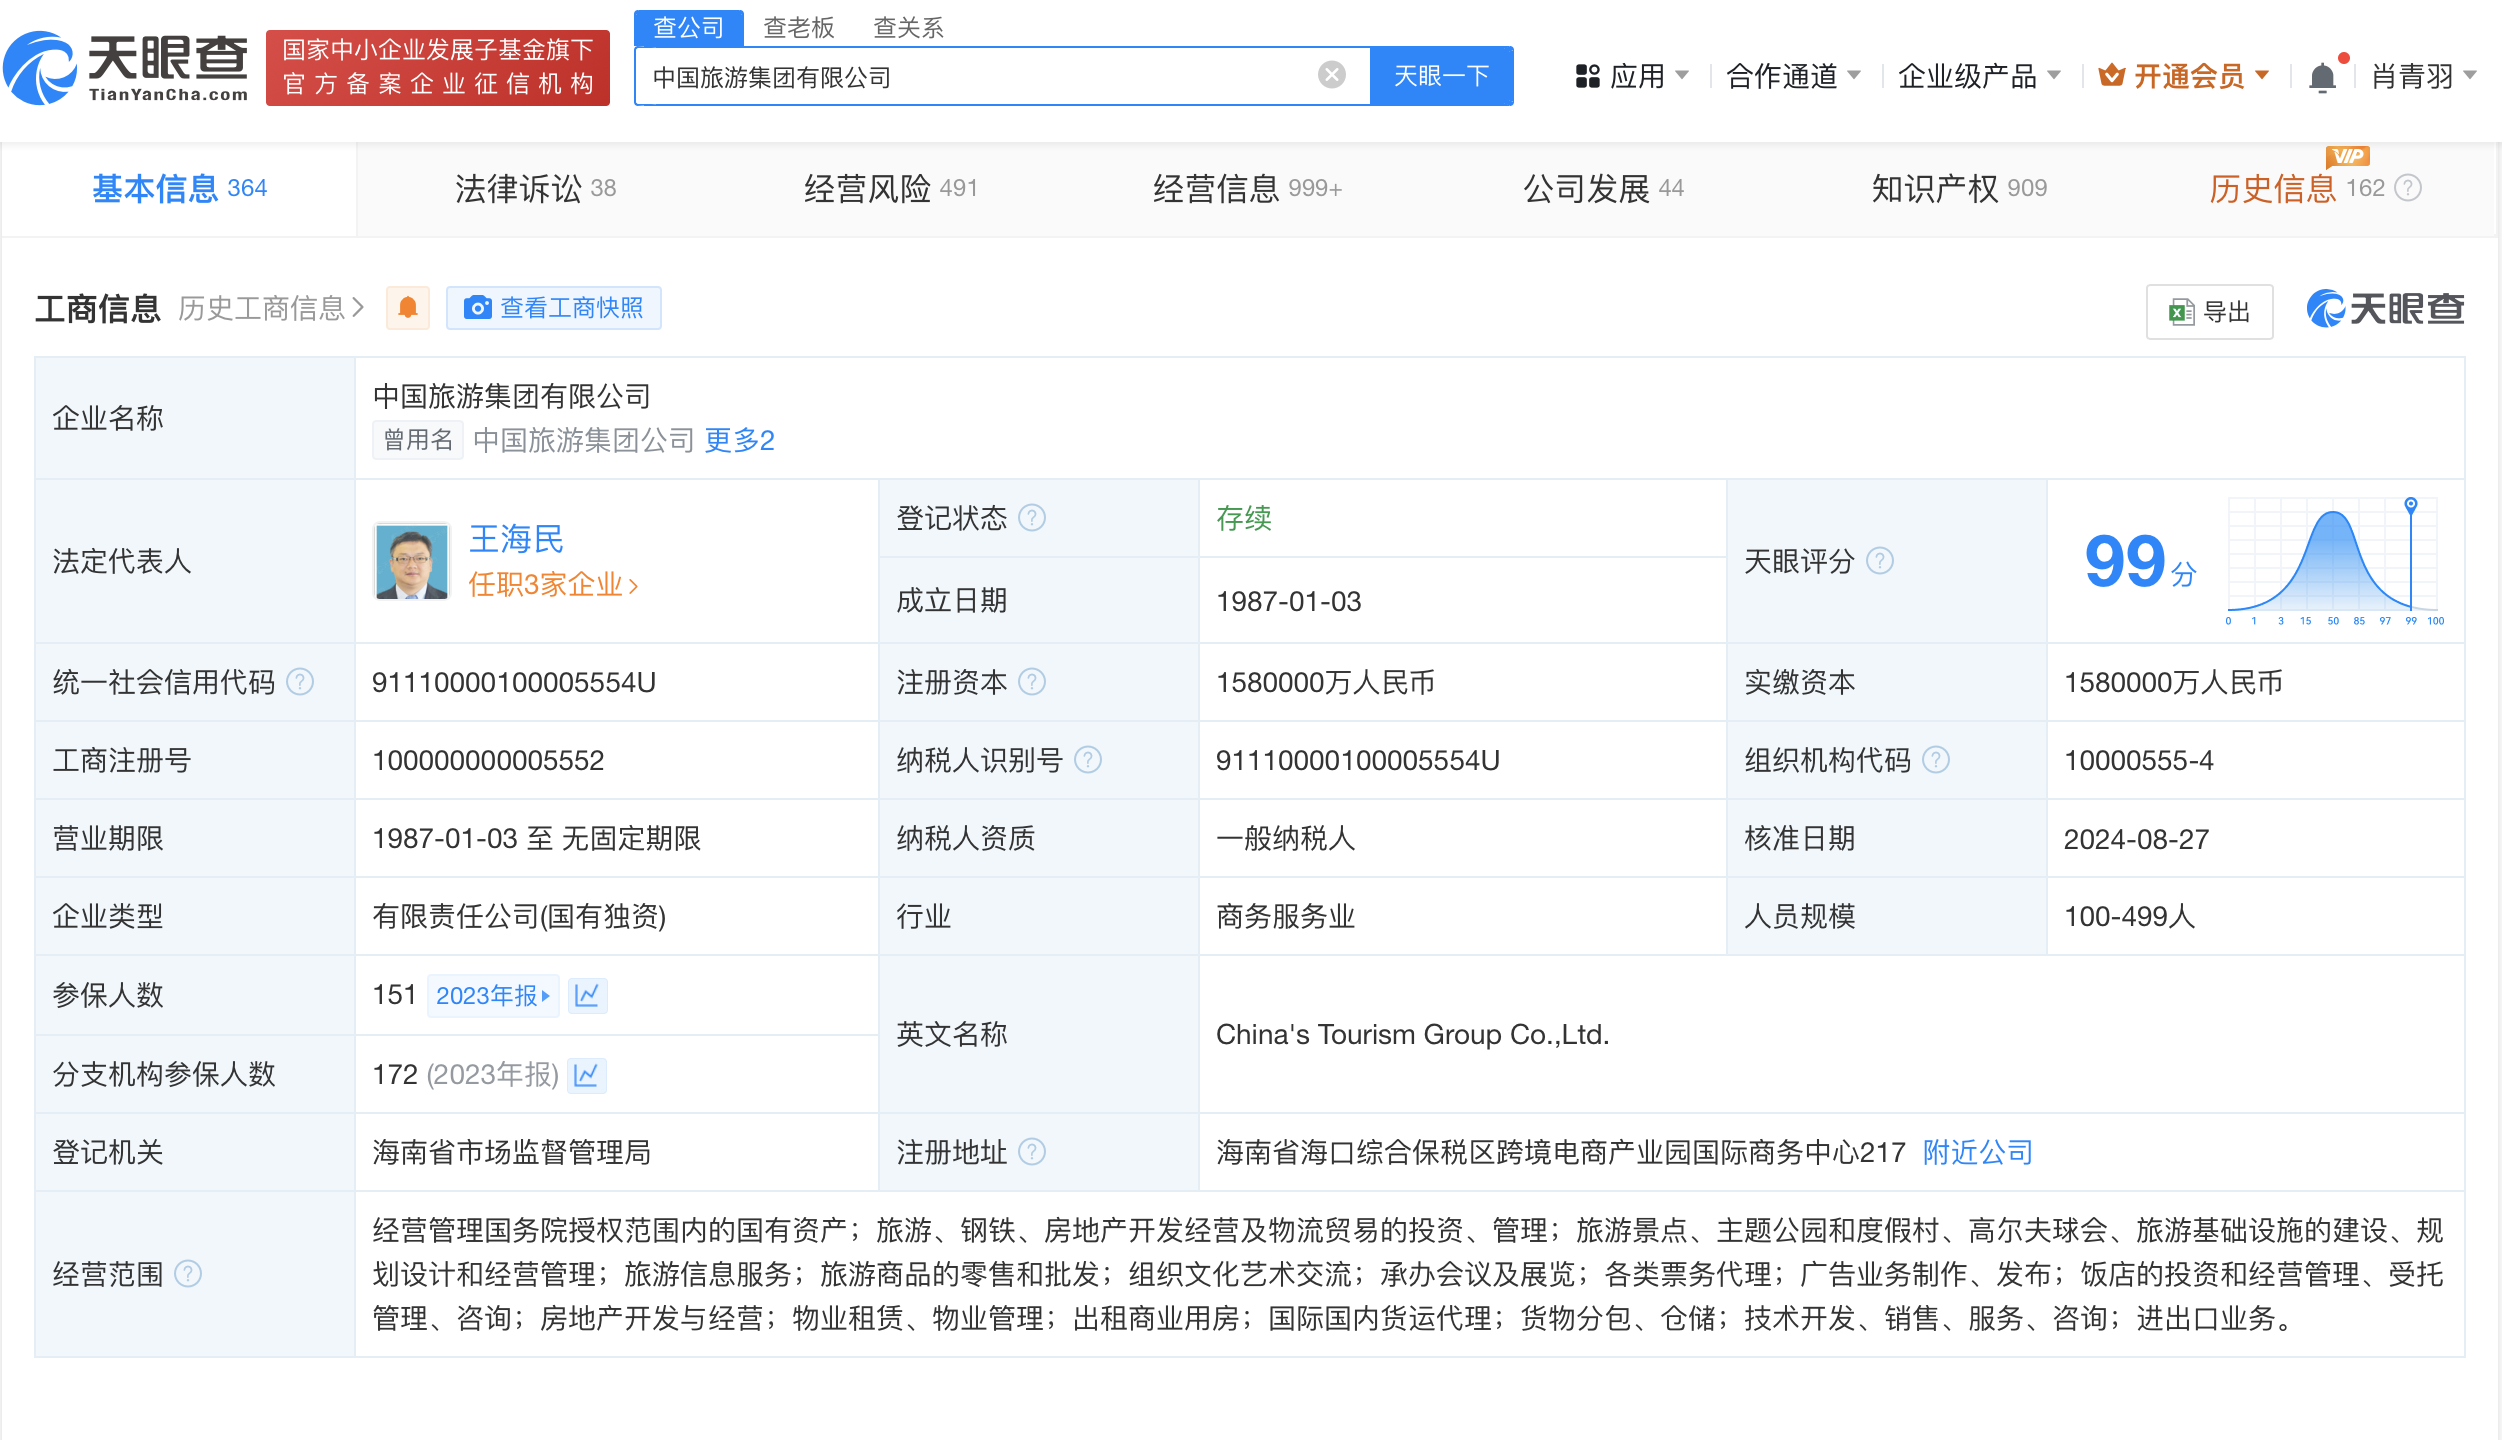The image size is (2502, 1440).
Task: Click the monitoring bell icon beside 工商信息
Action: point(407,308)
